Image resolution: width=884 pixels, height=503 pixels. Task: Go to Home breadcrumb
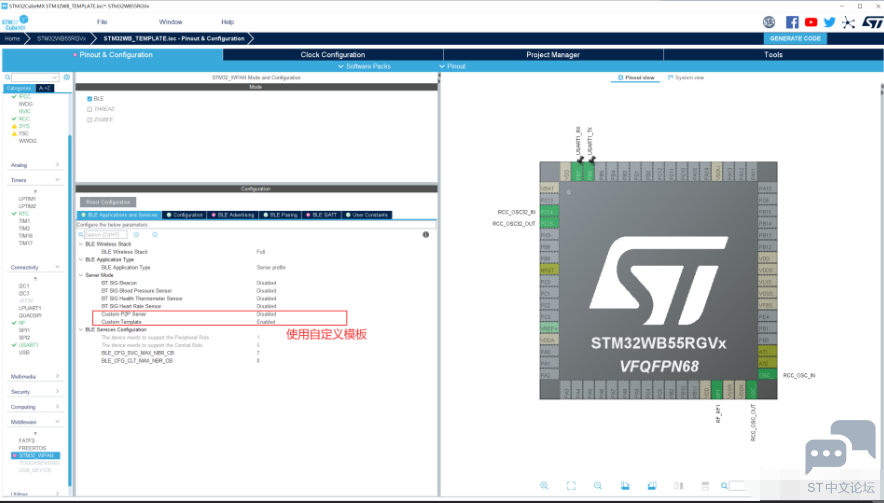(12, 38)
